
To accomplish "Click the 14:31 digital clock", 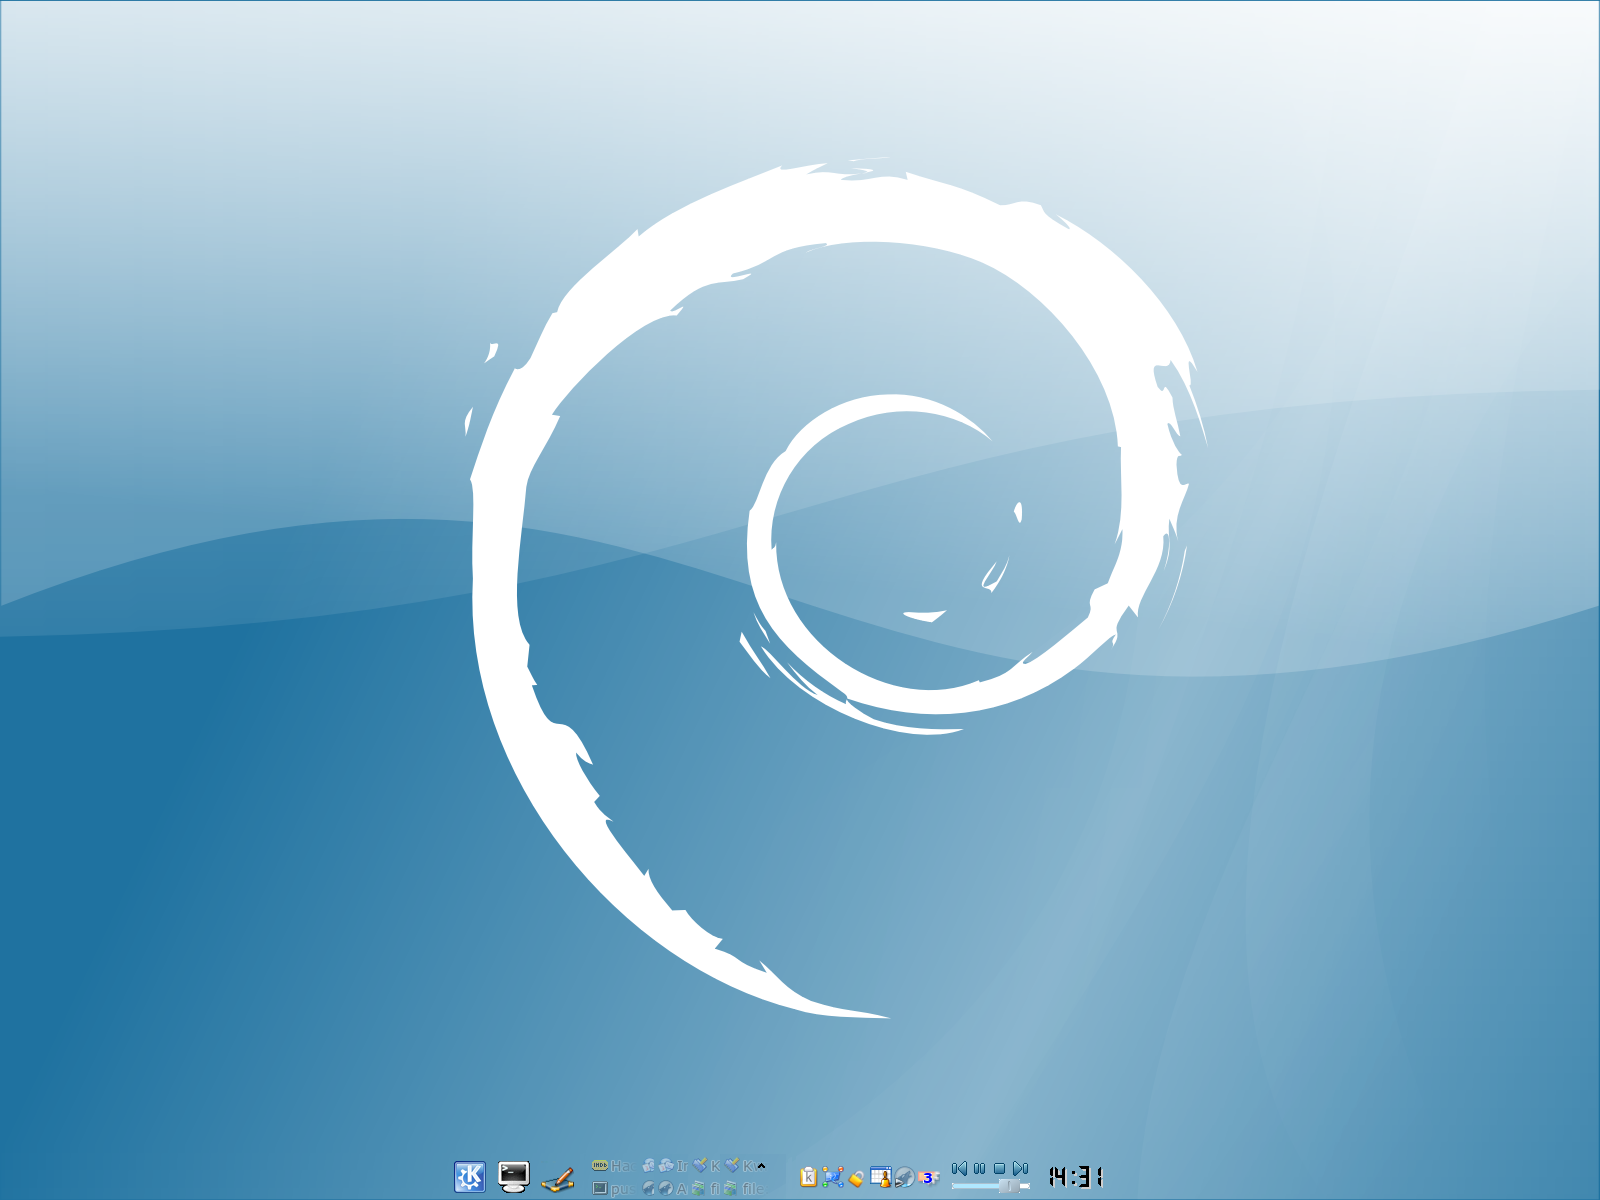I will 1076,1177.
